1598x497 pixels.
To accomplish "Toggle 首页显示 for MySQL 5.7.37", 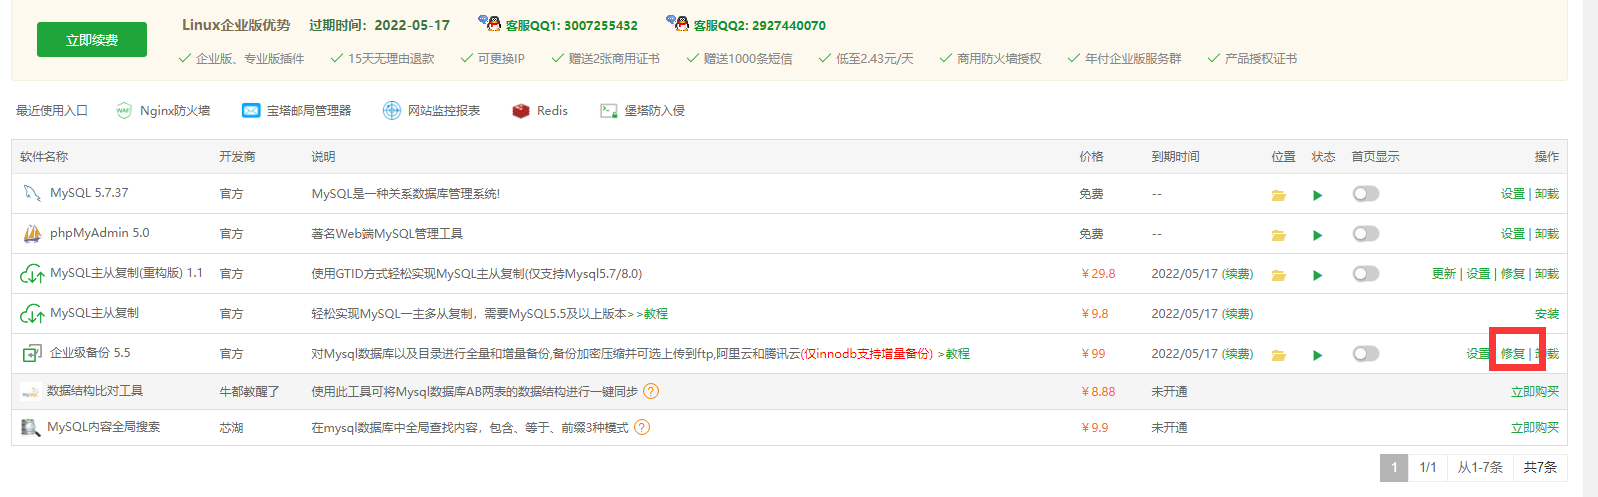I will [1366, 194].
